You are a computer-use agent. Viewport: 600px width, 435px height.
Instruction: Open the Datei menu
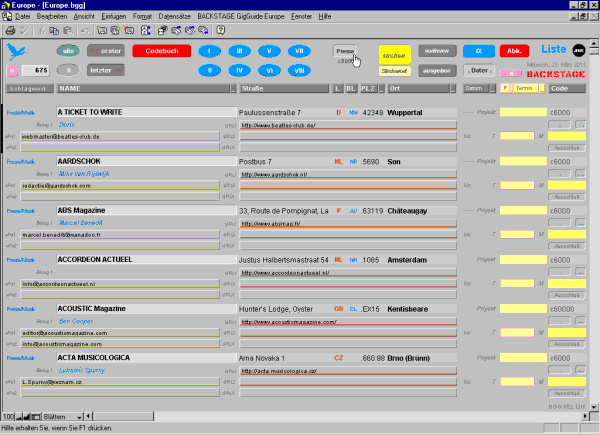pos(23,16)
